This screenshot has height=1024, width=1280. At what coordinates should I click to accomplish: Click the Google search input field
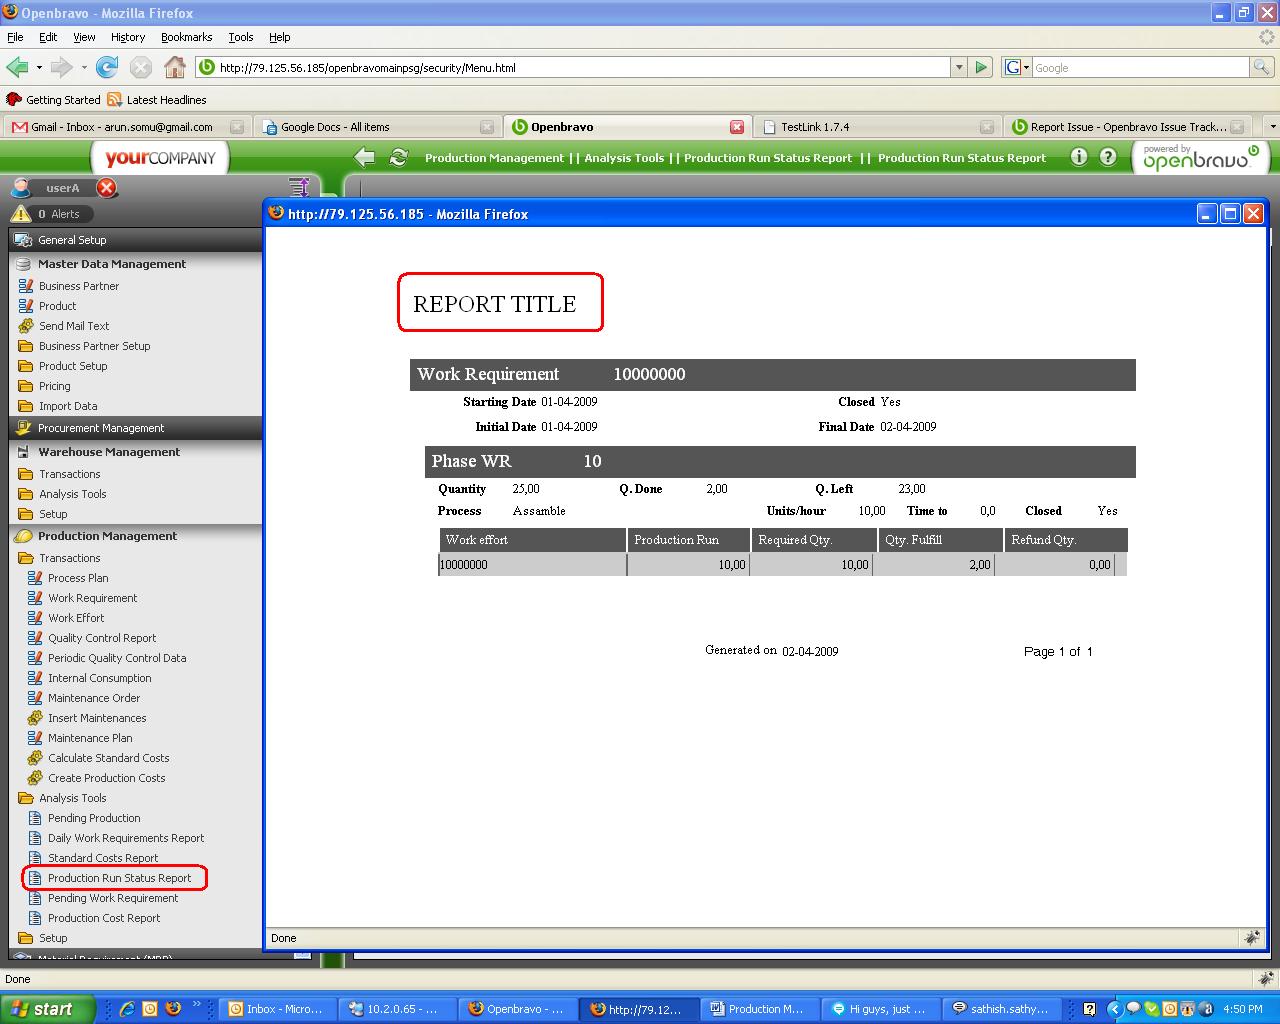1140,68
